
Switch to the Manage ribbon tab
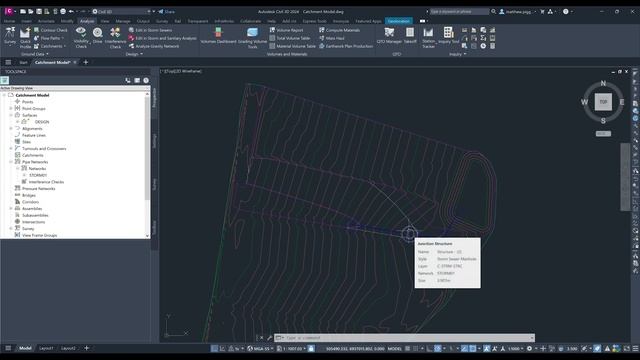[123, 21]
